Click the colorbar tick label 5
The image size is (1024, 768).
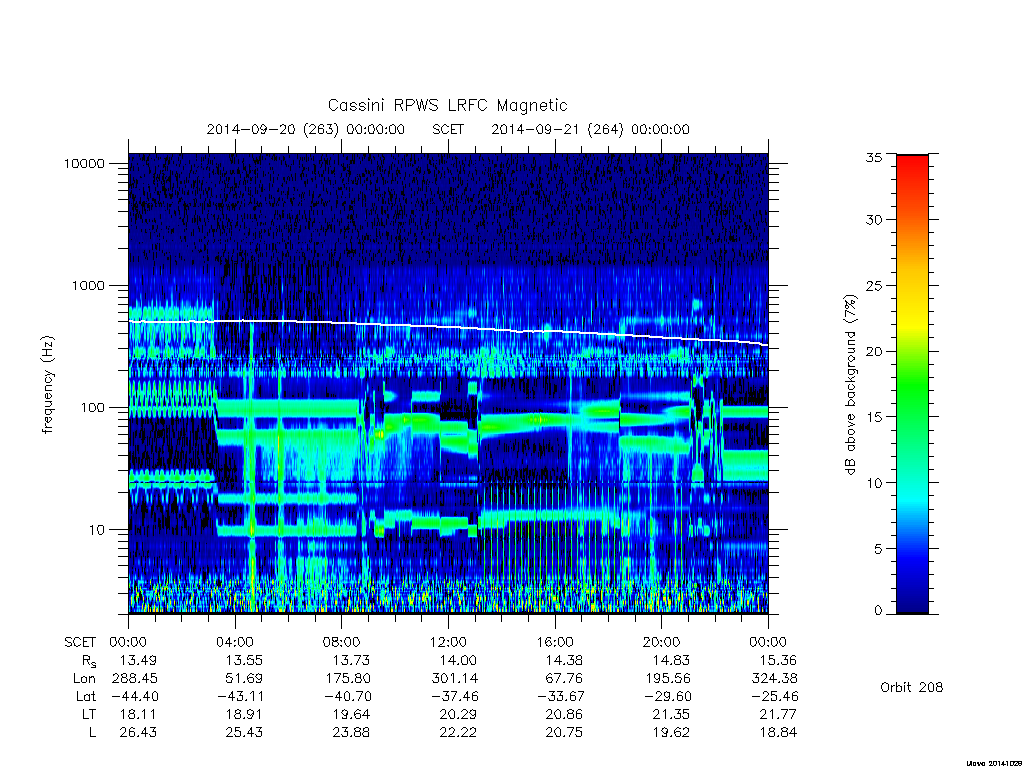click(x=877, y=549)
